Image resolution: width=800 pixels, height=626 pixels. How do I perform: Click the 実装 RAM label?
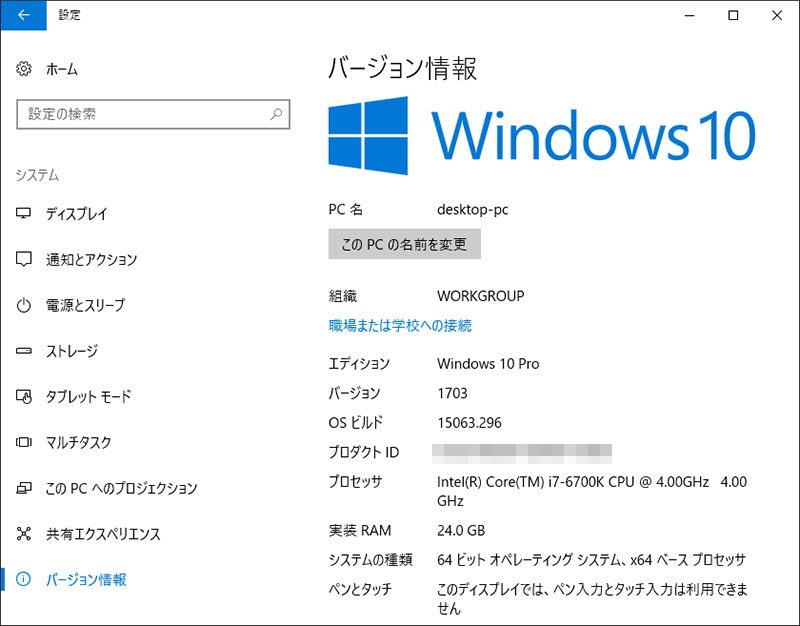pos(360,531)
